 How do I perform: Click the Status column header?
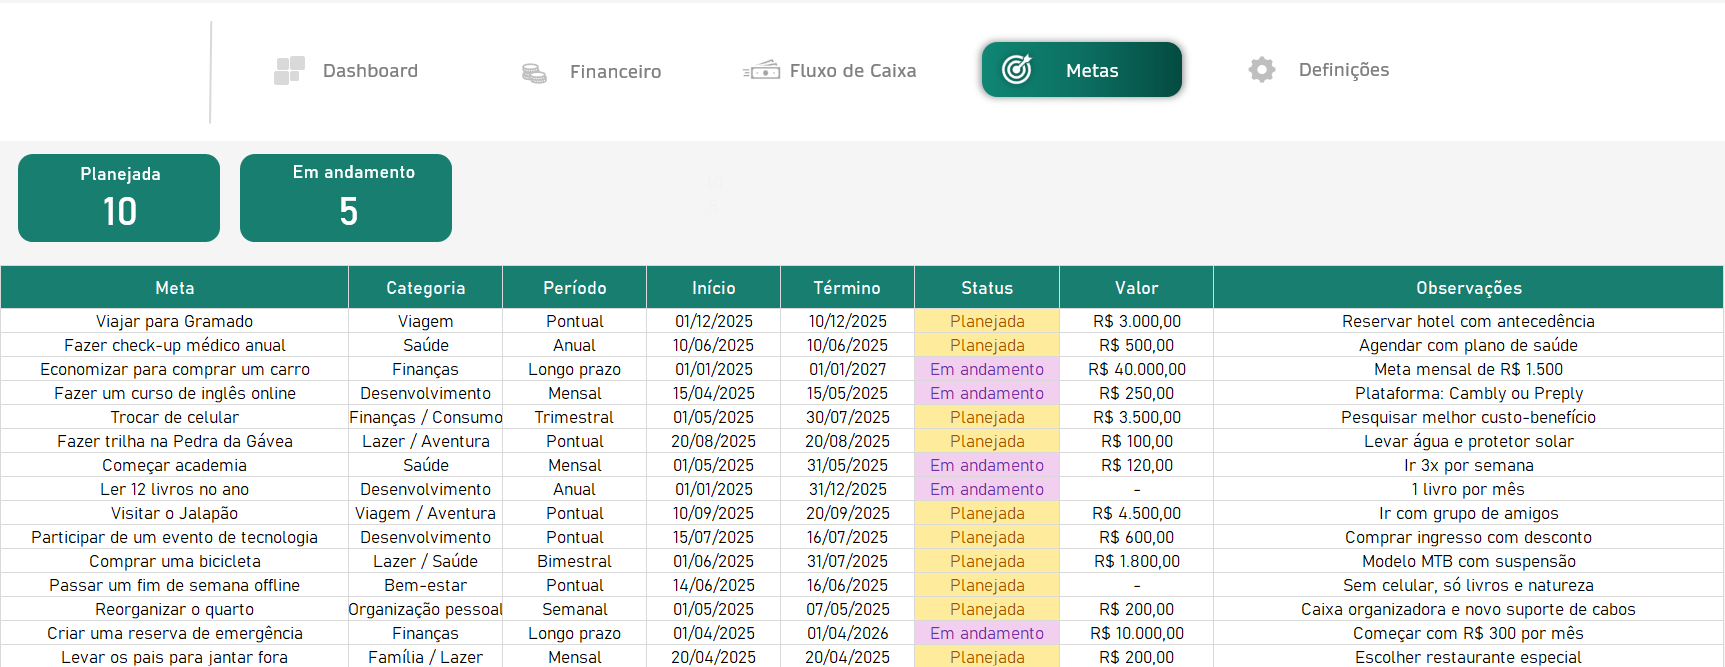[987, 288]
